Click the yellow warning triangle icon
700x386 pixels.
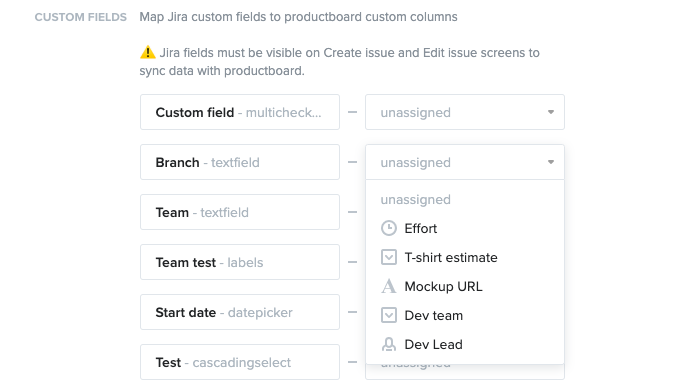(x=148, y=53)
